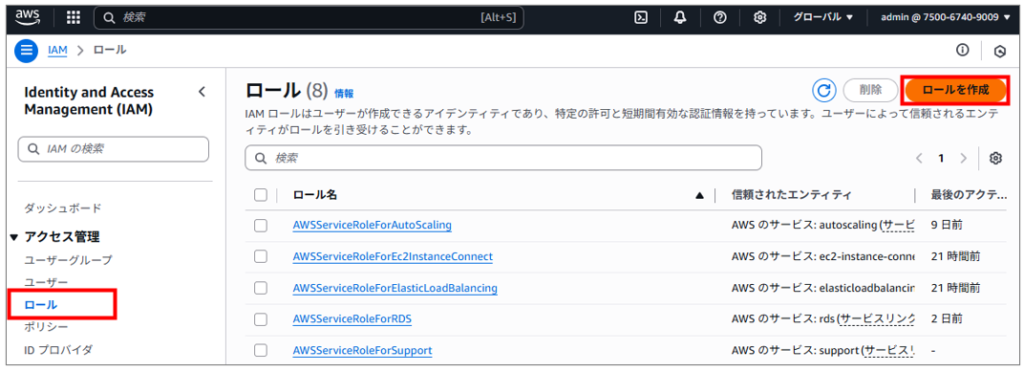Open the グローバル region dropdown
Viewport: 1024px width, 372px height.
click(x=823, y=18)
